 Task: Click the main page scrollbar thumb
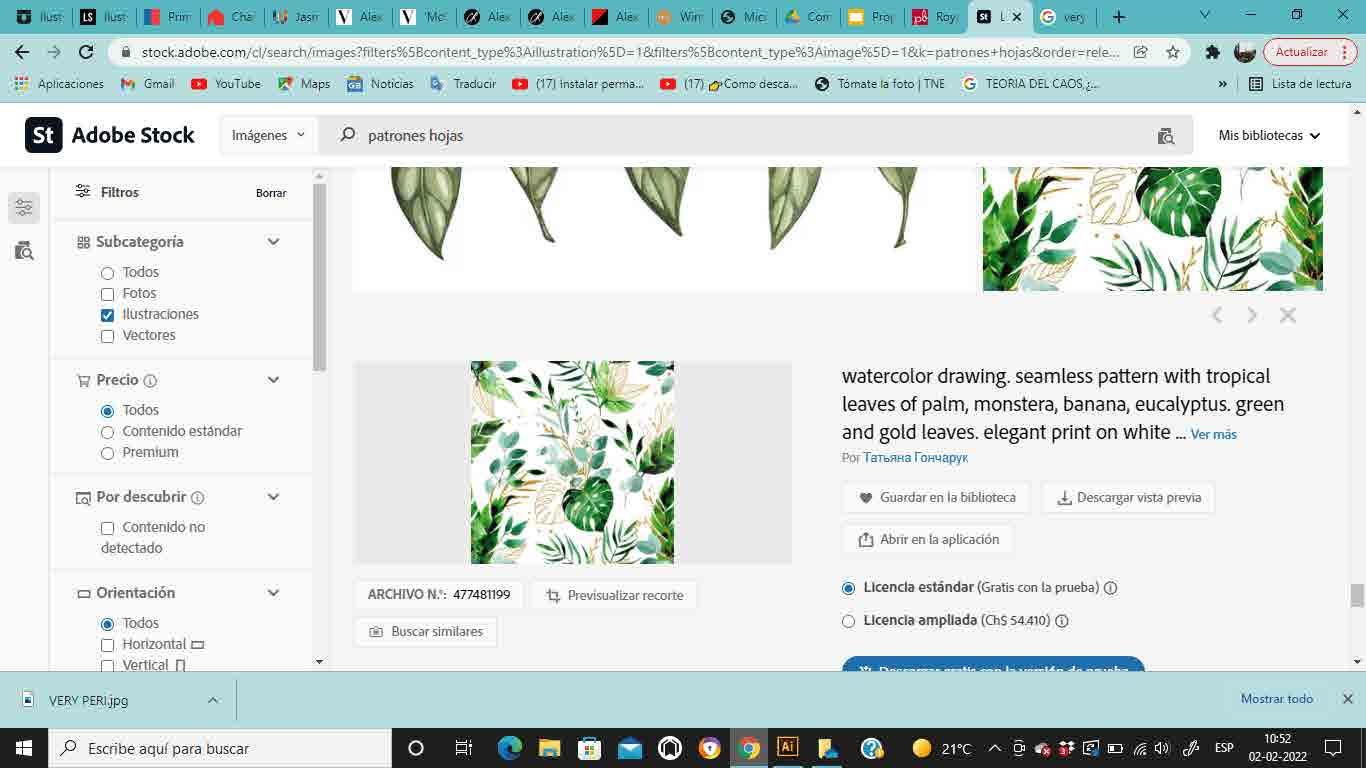1357,595
